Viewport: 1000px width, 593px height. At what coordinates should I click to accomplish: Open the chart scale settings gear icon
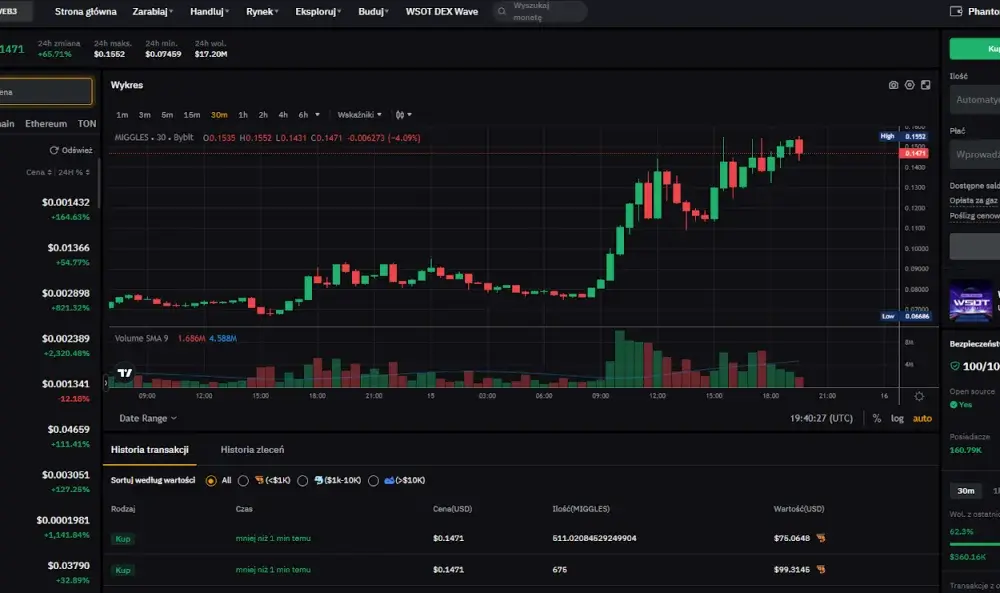(x=919, y=397)
